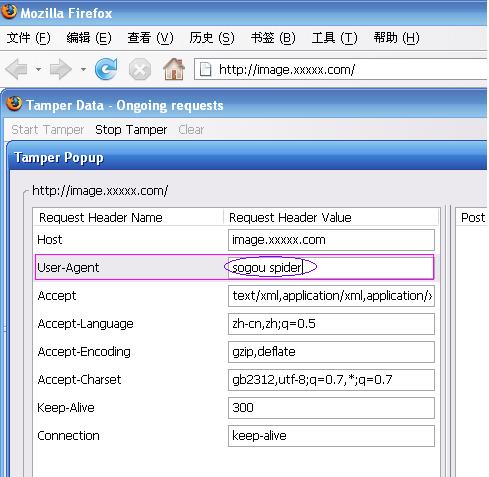Open the 查看 (V) menu

coord(150,38)
